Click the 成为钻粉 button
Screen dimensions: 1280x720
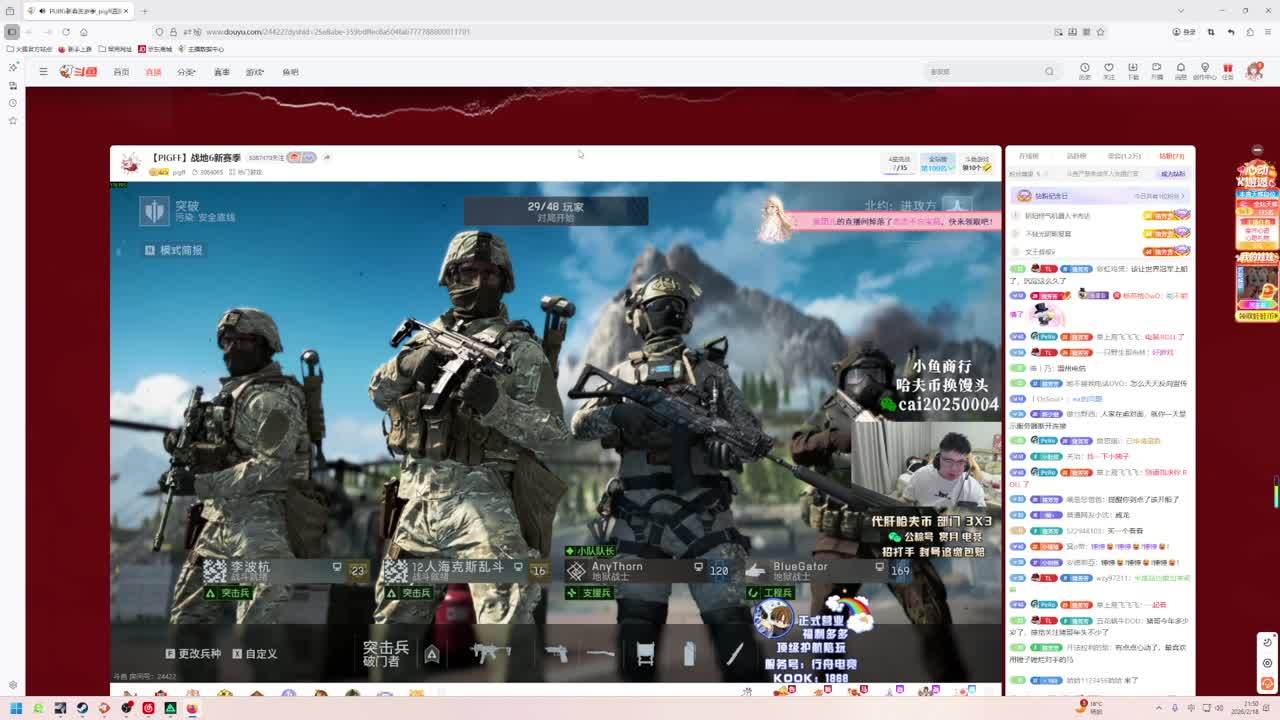[x=1172, y=174]
